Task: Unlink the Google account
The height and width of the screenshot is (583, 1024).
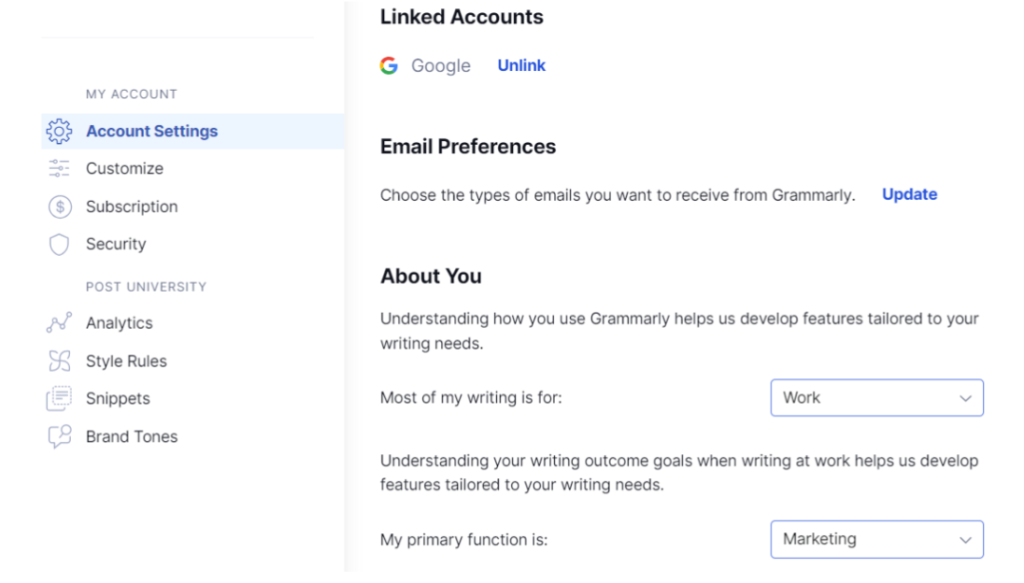Action: pos(521,65)
